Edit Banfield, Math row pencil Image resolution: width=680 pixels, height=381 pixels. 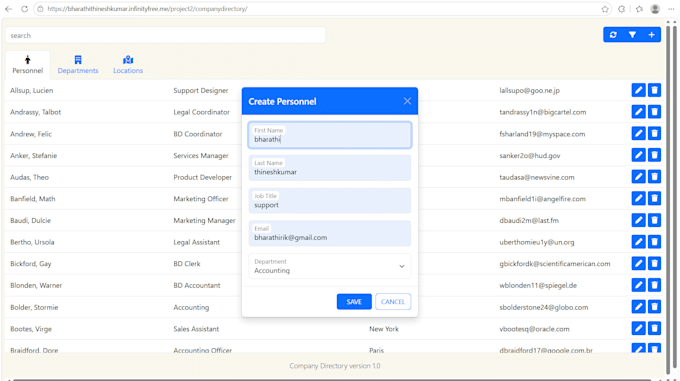pyautogui.click(x=638, y=199)
